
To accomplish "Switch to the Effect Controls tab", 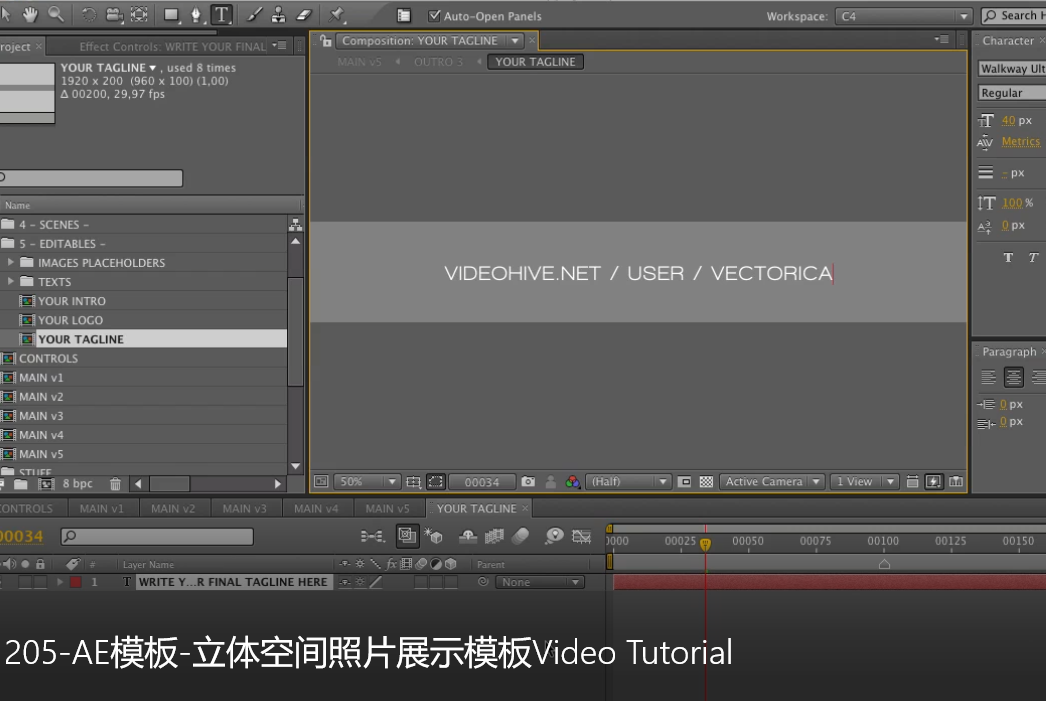I will pyautogui.click(x=172, y=47).
